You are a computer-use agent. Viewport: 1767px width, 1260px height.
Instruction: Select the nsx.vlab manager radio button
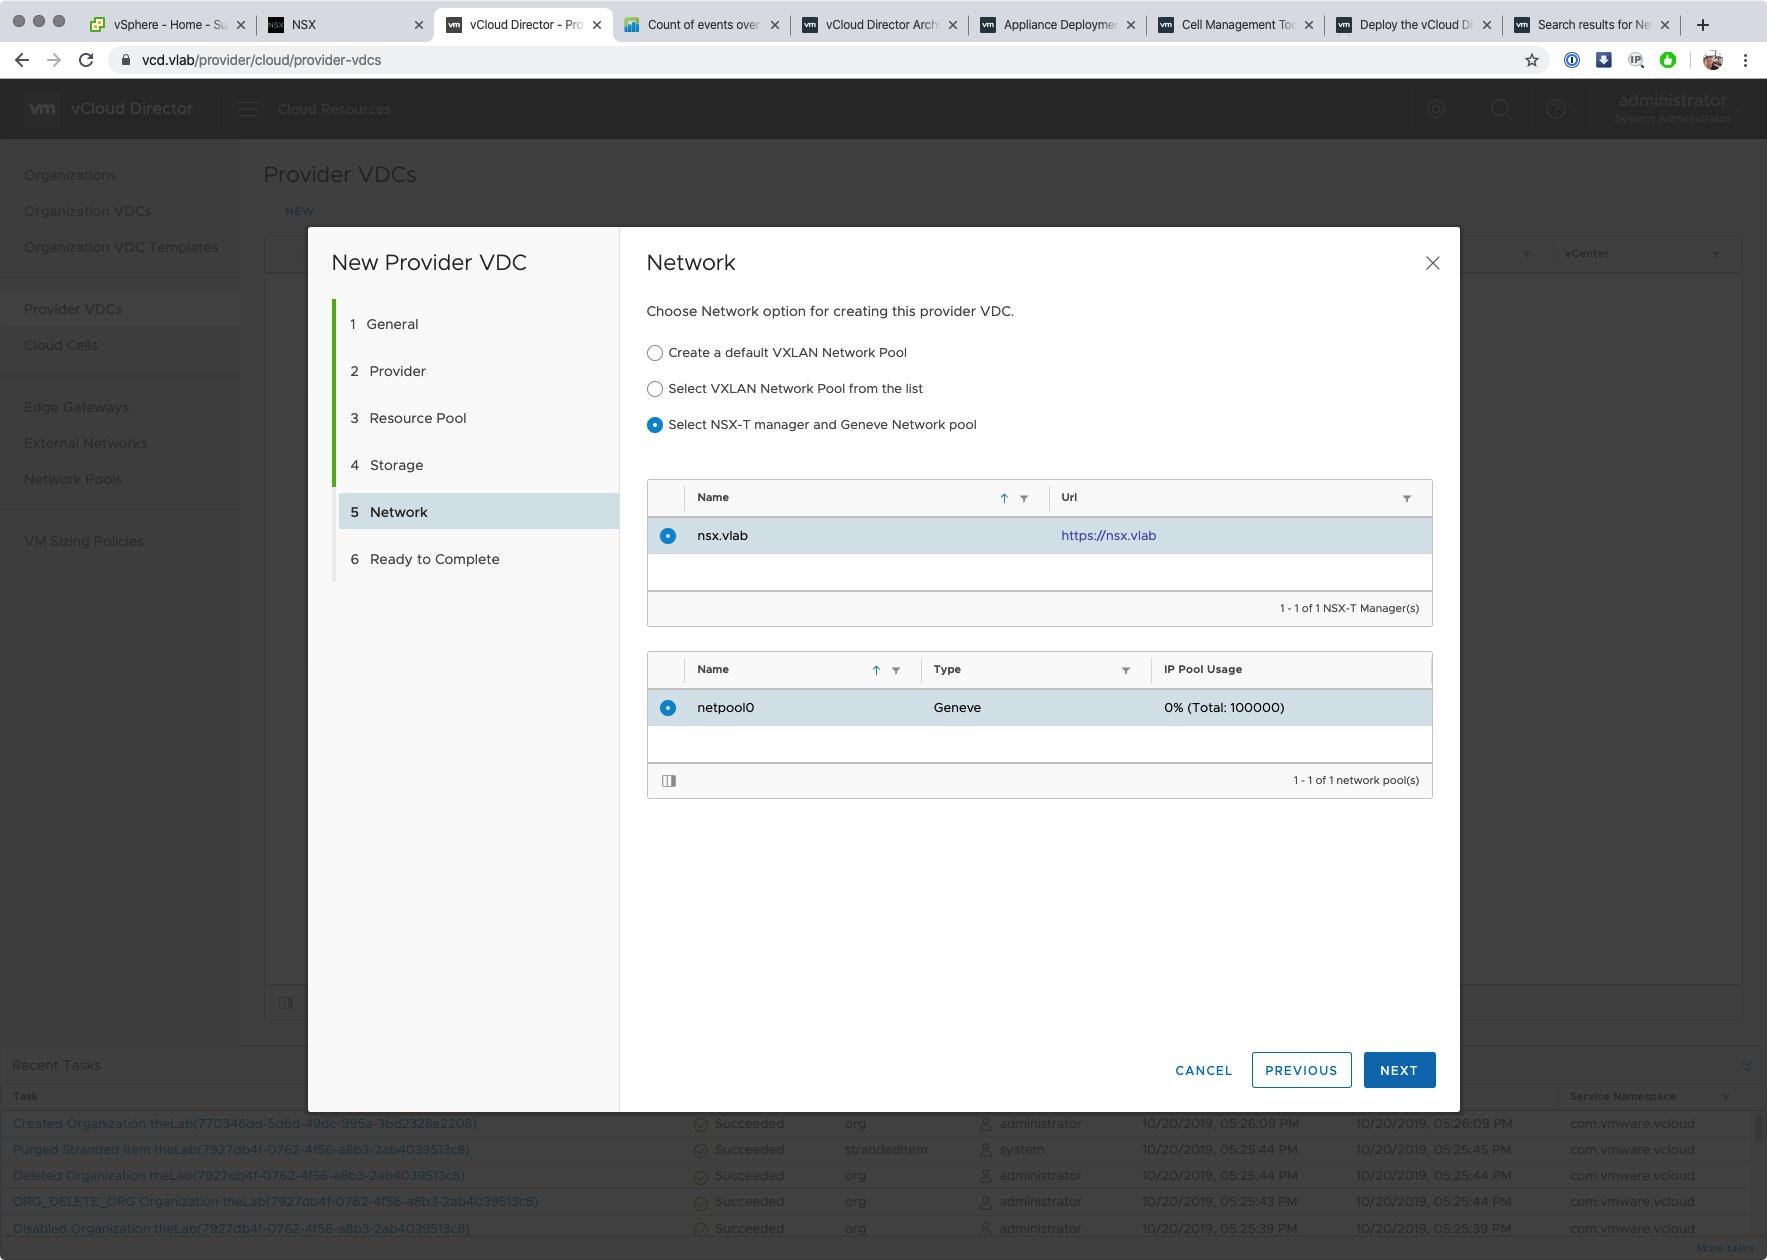[x=668, y=536]
